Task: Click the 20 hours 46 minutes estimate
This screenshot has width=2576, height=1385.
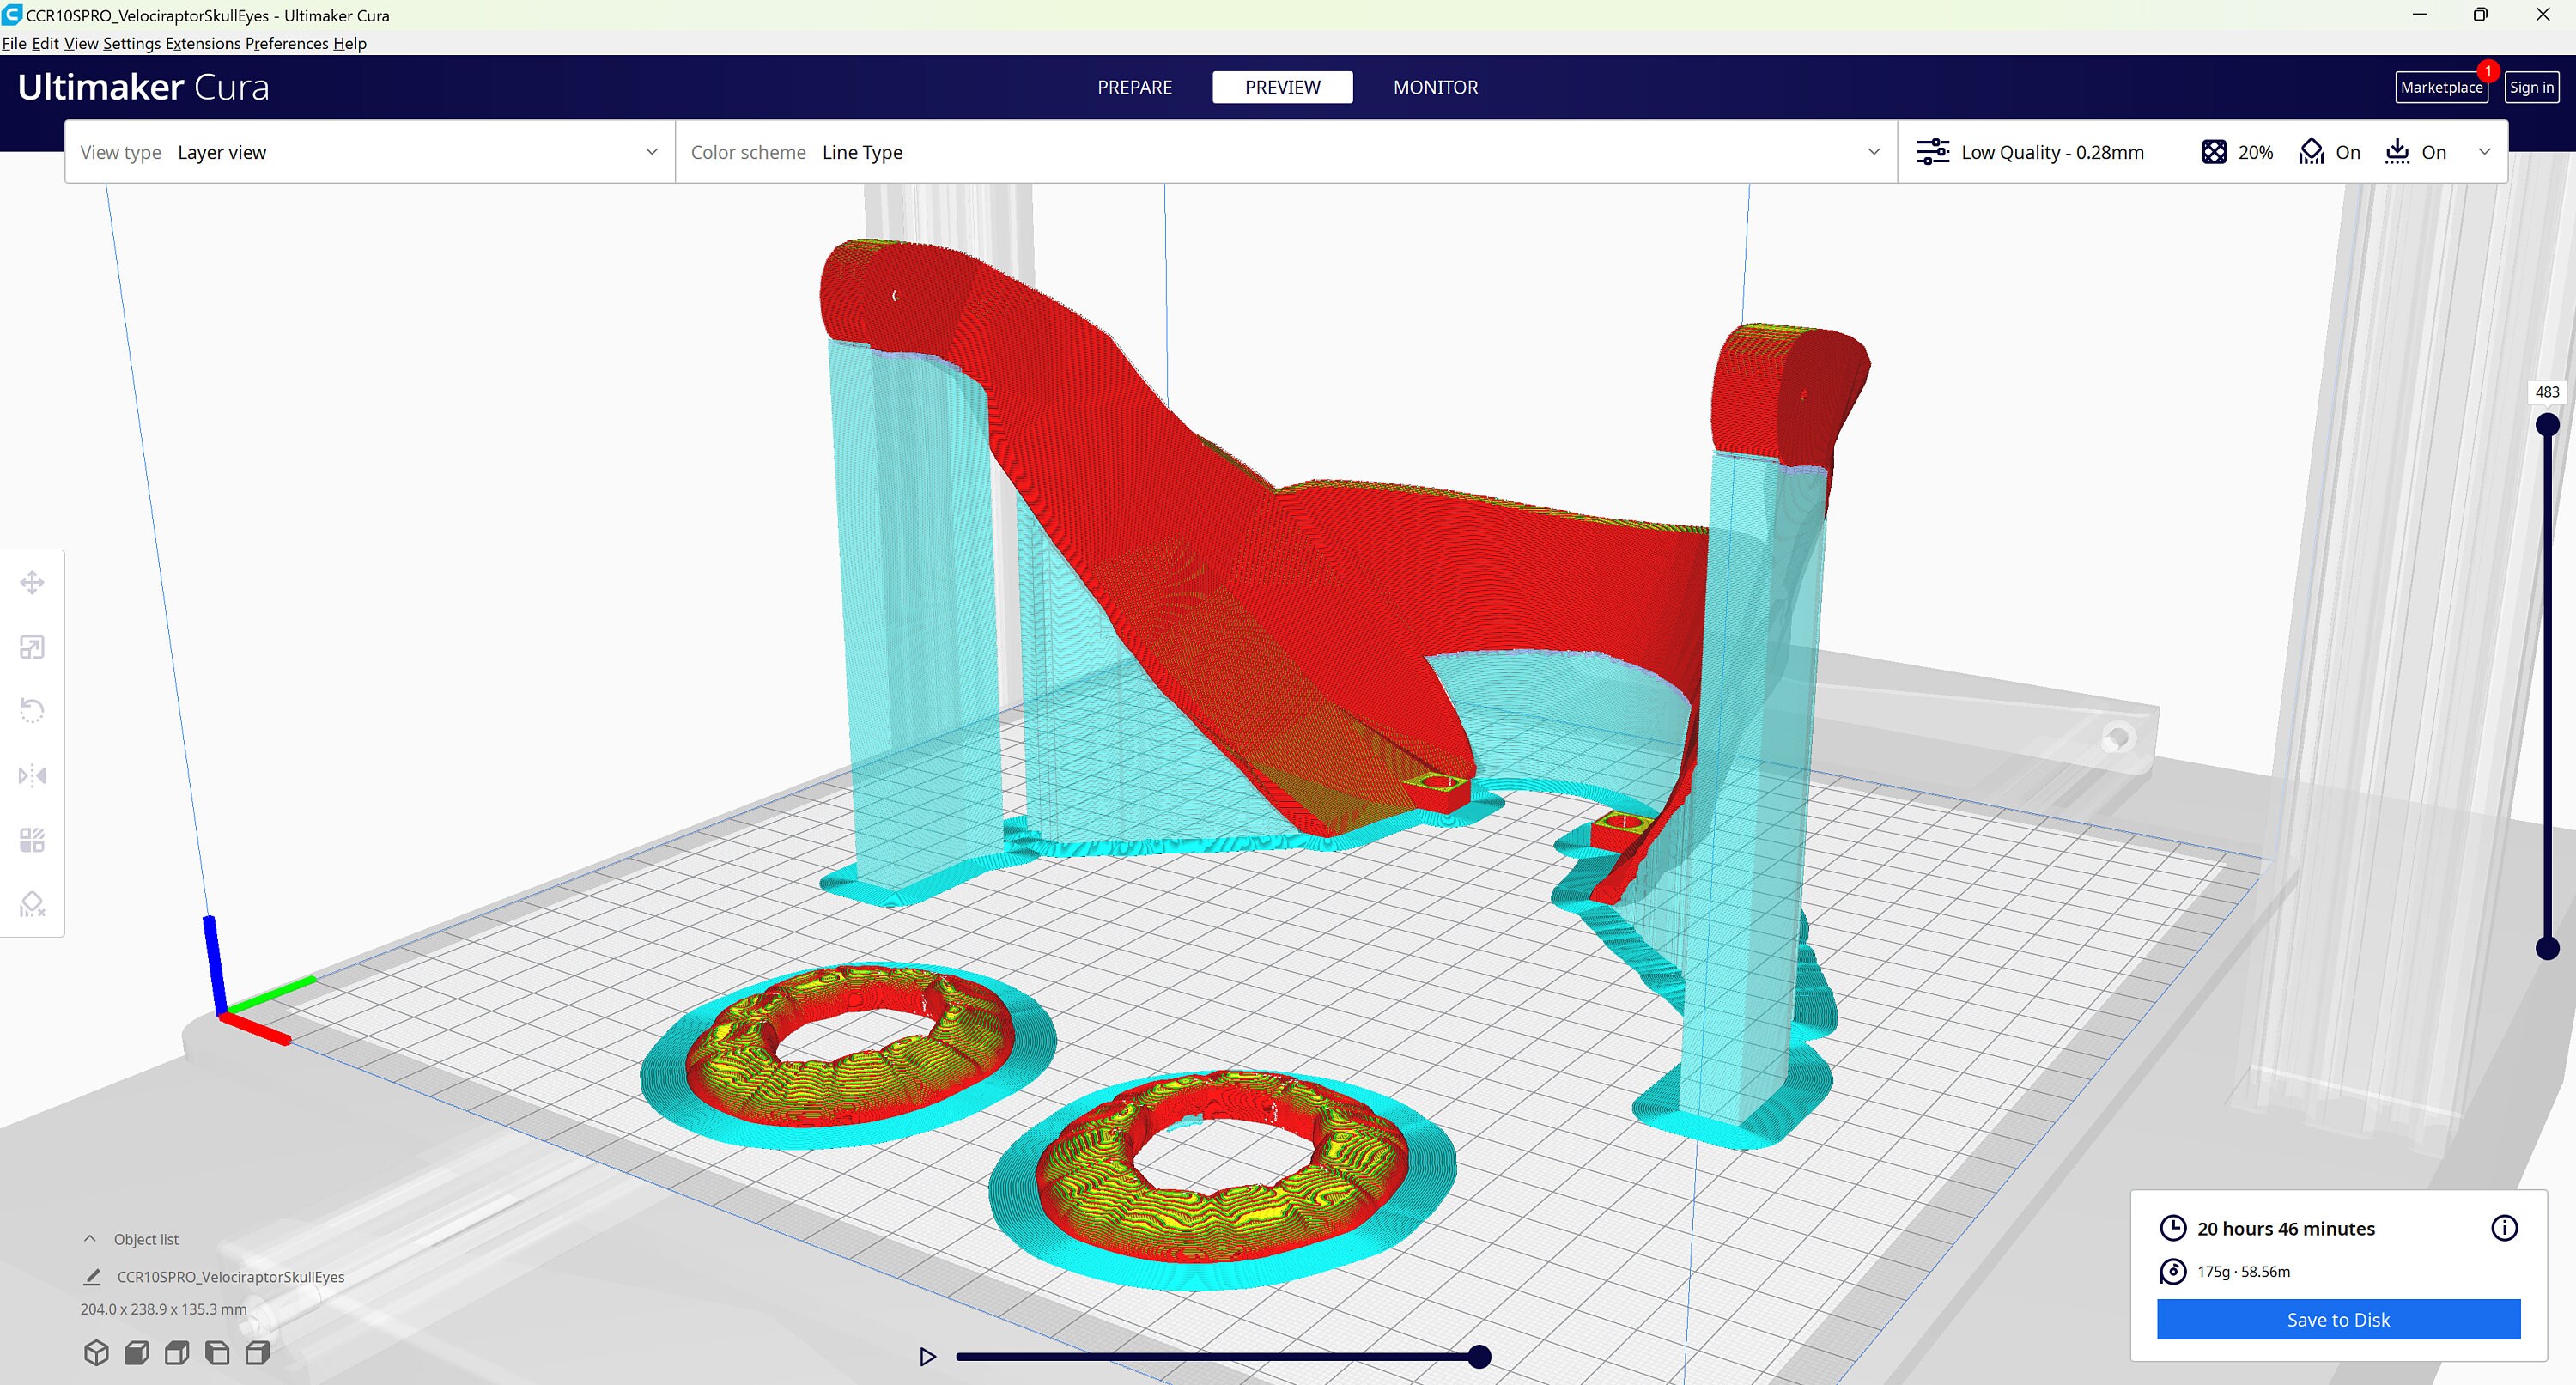Action: pos(2285,1228)
